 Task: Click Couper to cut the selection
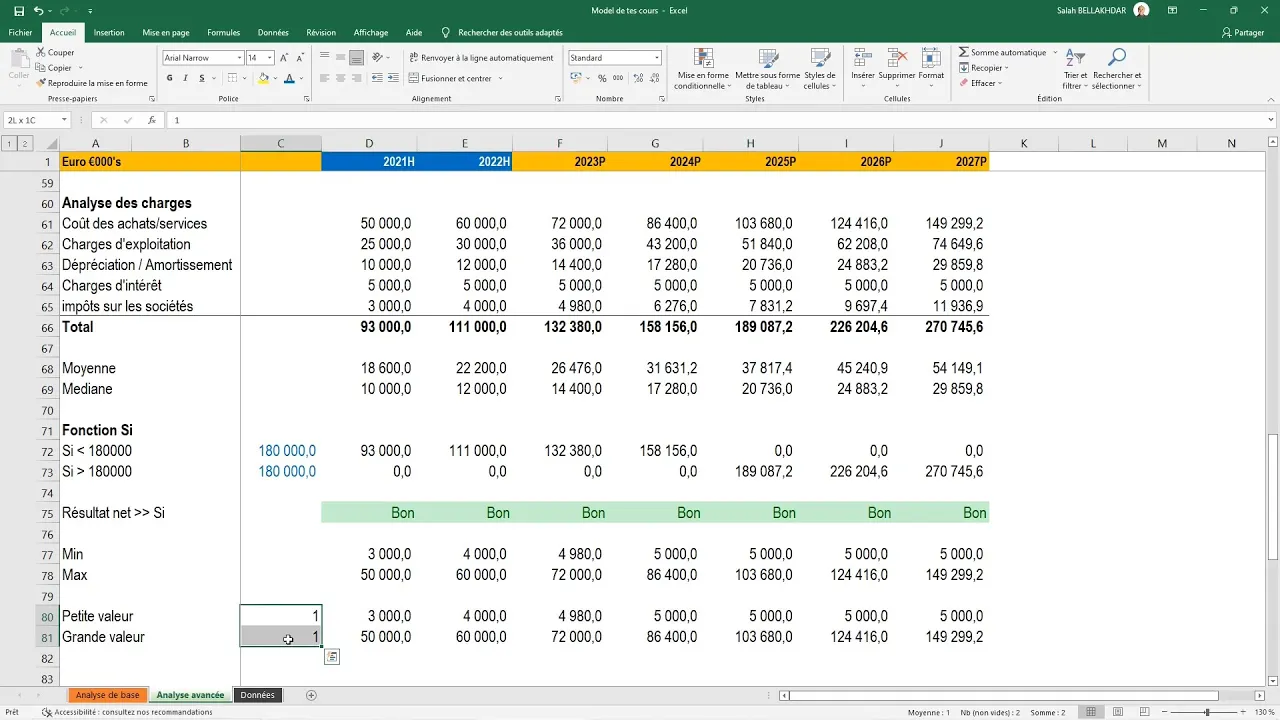click(55, 52)
